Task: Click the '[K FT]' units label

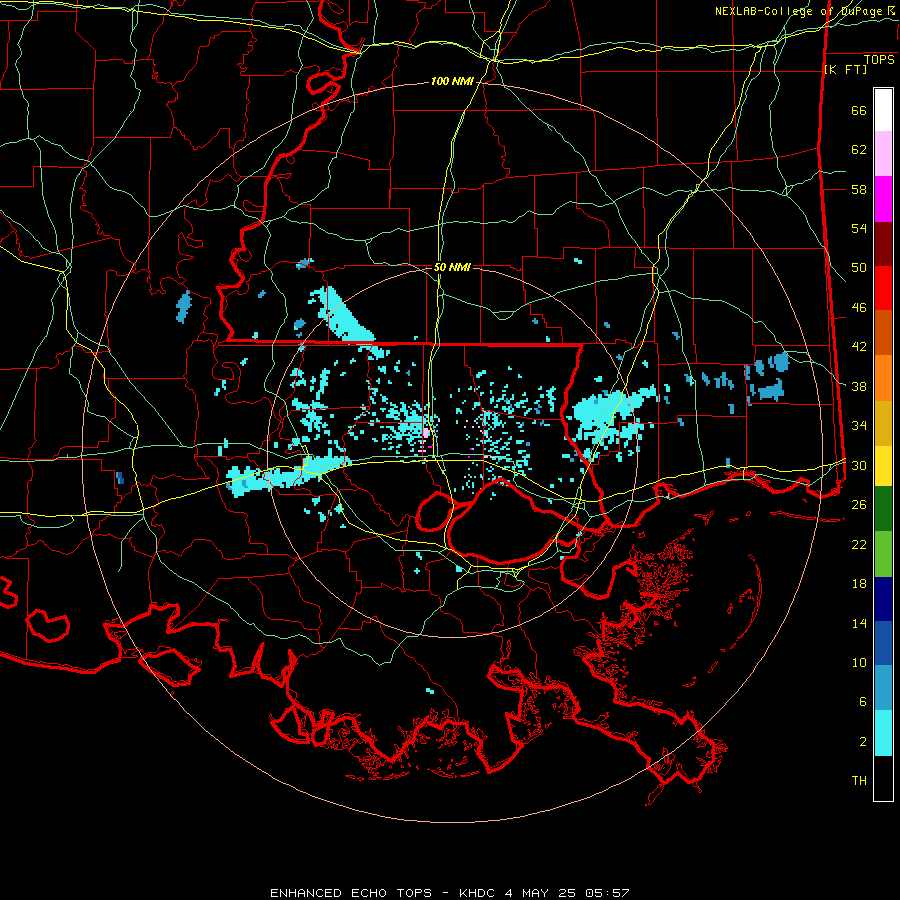Action: pos(845,69)
